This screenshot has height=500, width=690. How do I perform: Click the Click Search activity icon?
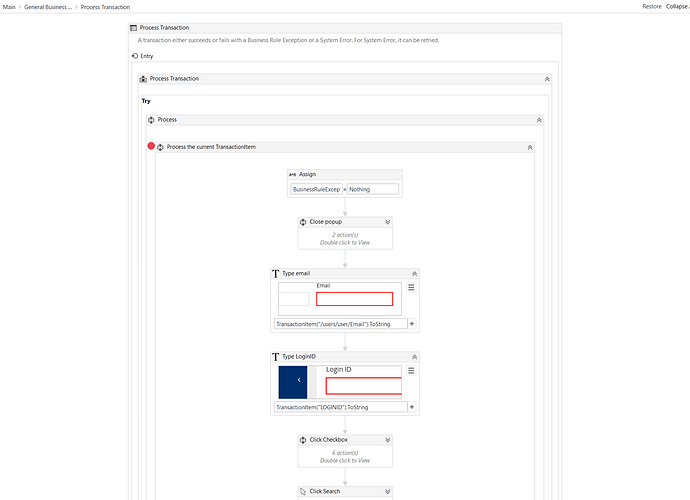pyautogui.click(x=303, y=491)
